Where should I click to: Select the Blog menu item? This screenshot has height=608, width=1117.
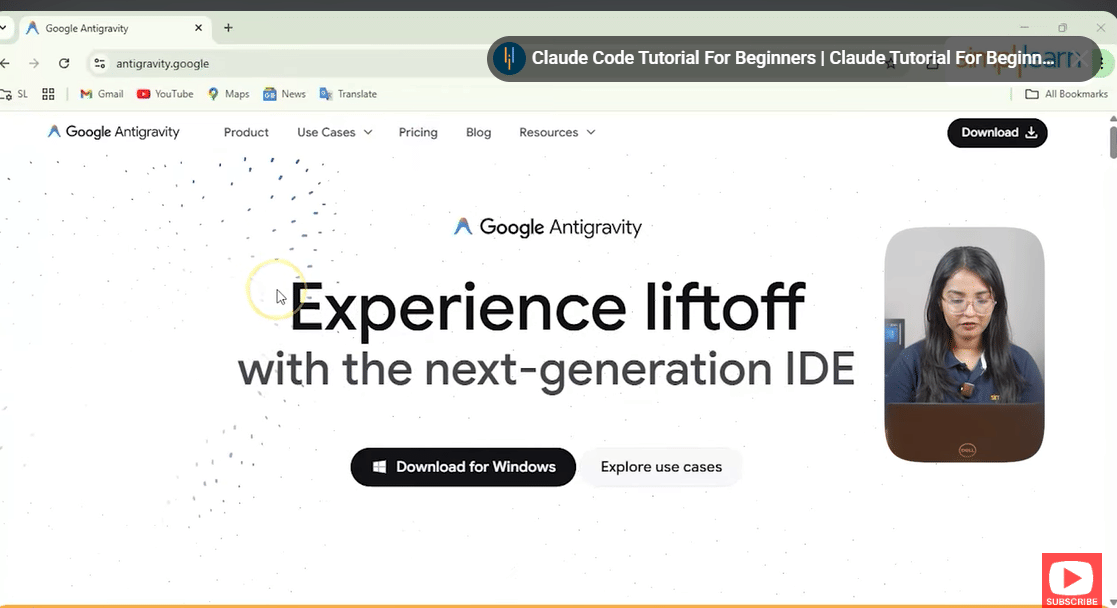478,131
